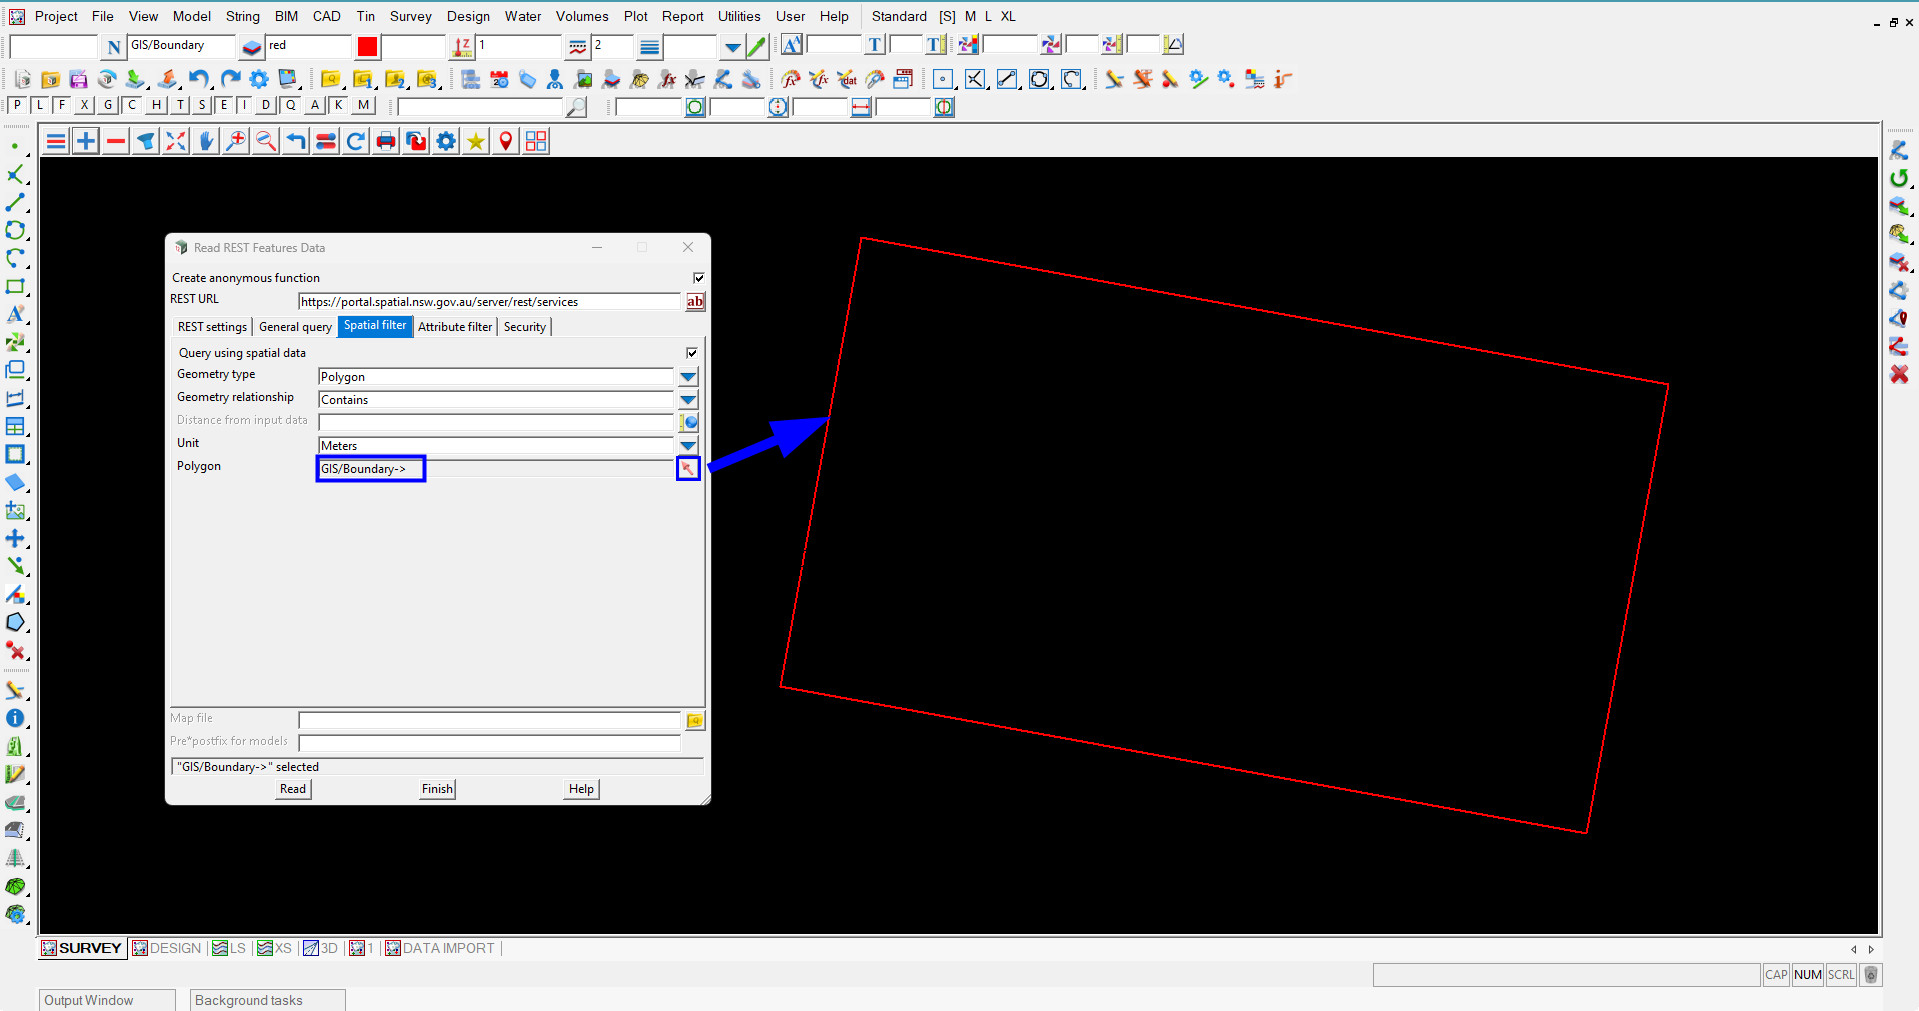Click the red map pin icon
Image resolution: width=1919 pixels, height=1011 pixels.
pos(506,141)
